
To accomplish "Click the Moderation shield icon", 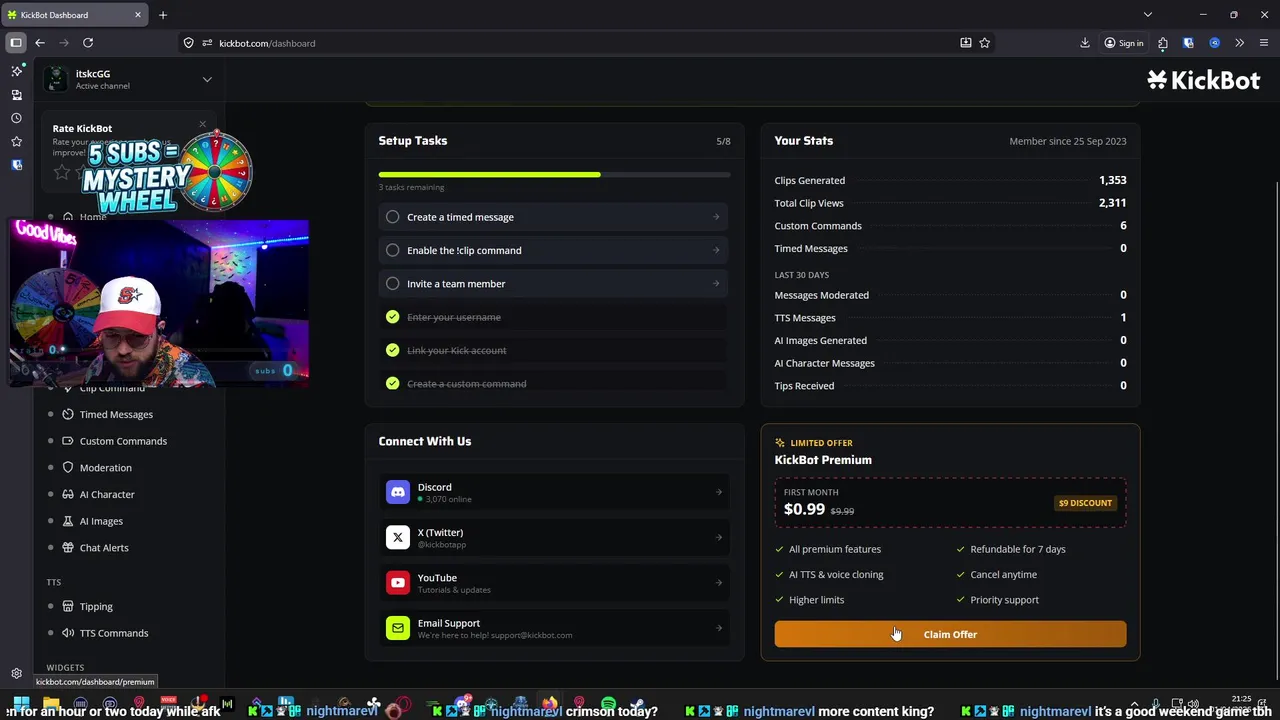I will click(x=68, y=468).
